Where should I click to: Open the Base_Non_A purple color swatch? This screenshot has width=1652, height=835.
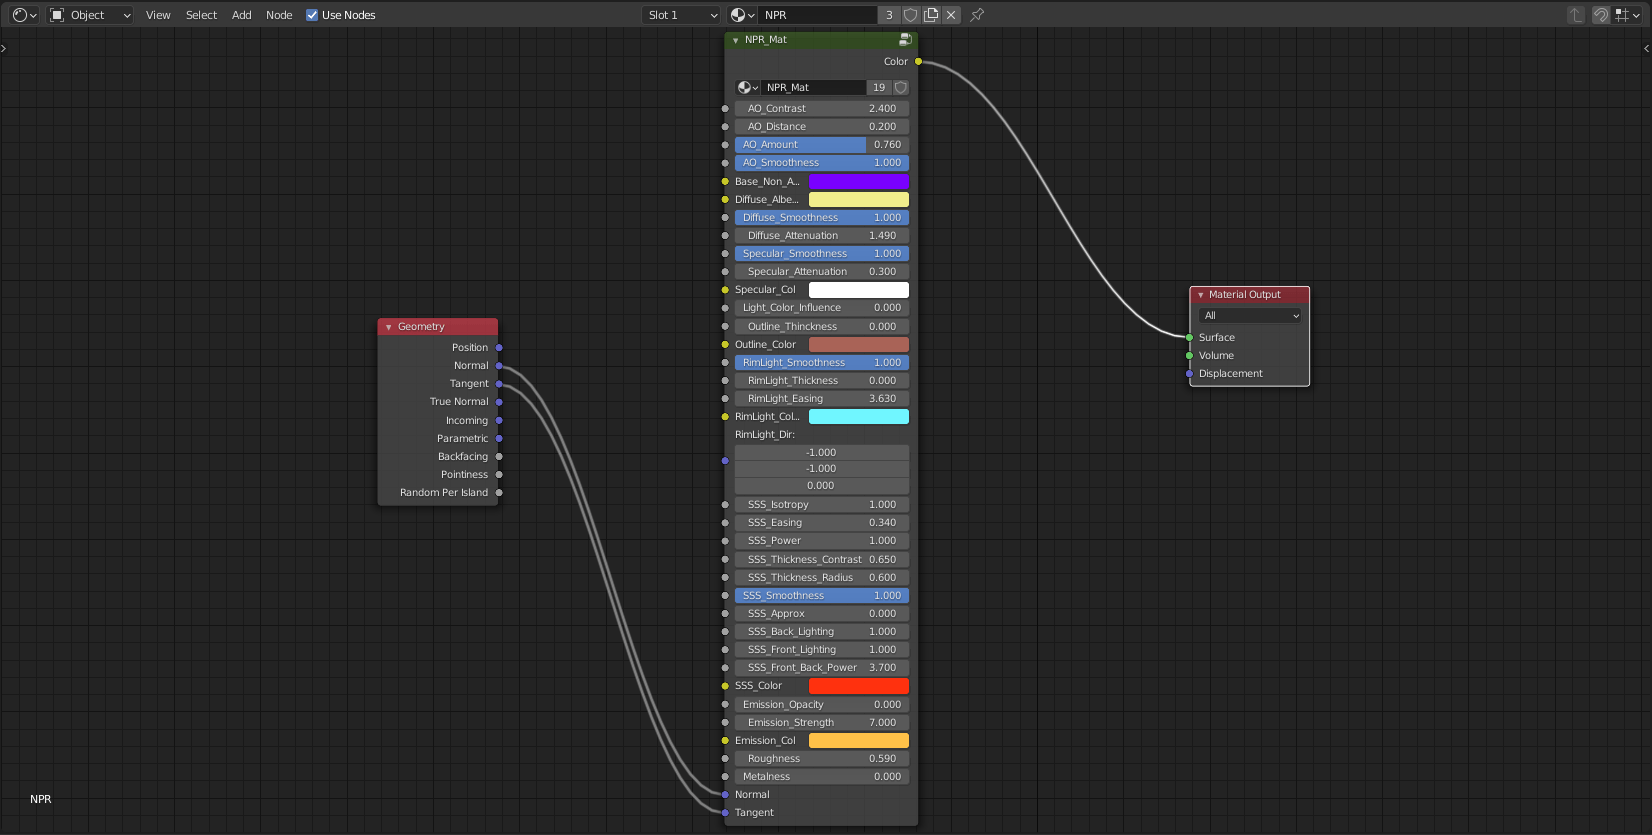tap(859, 182)
